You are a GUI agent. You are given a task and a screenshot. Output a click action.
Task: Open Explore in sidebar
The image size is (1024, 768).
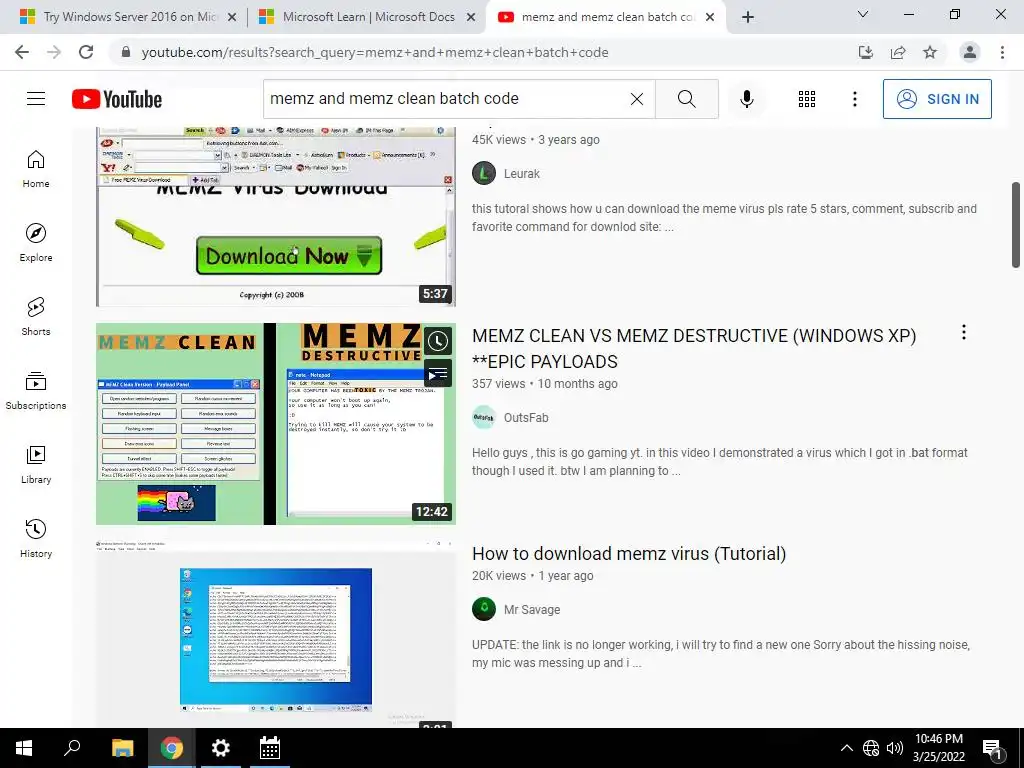[36, 242]
